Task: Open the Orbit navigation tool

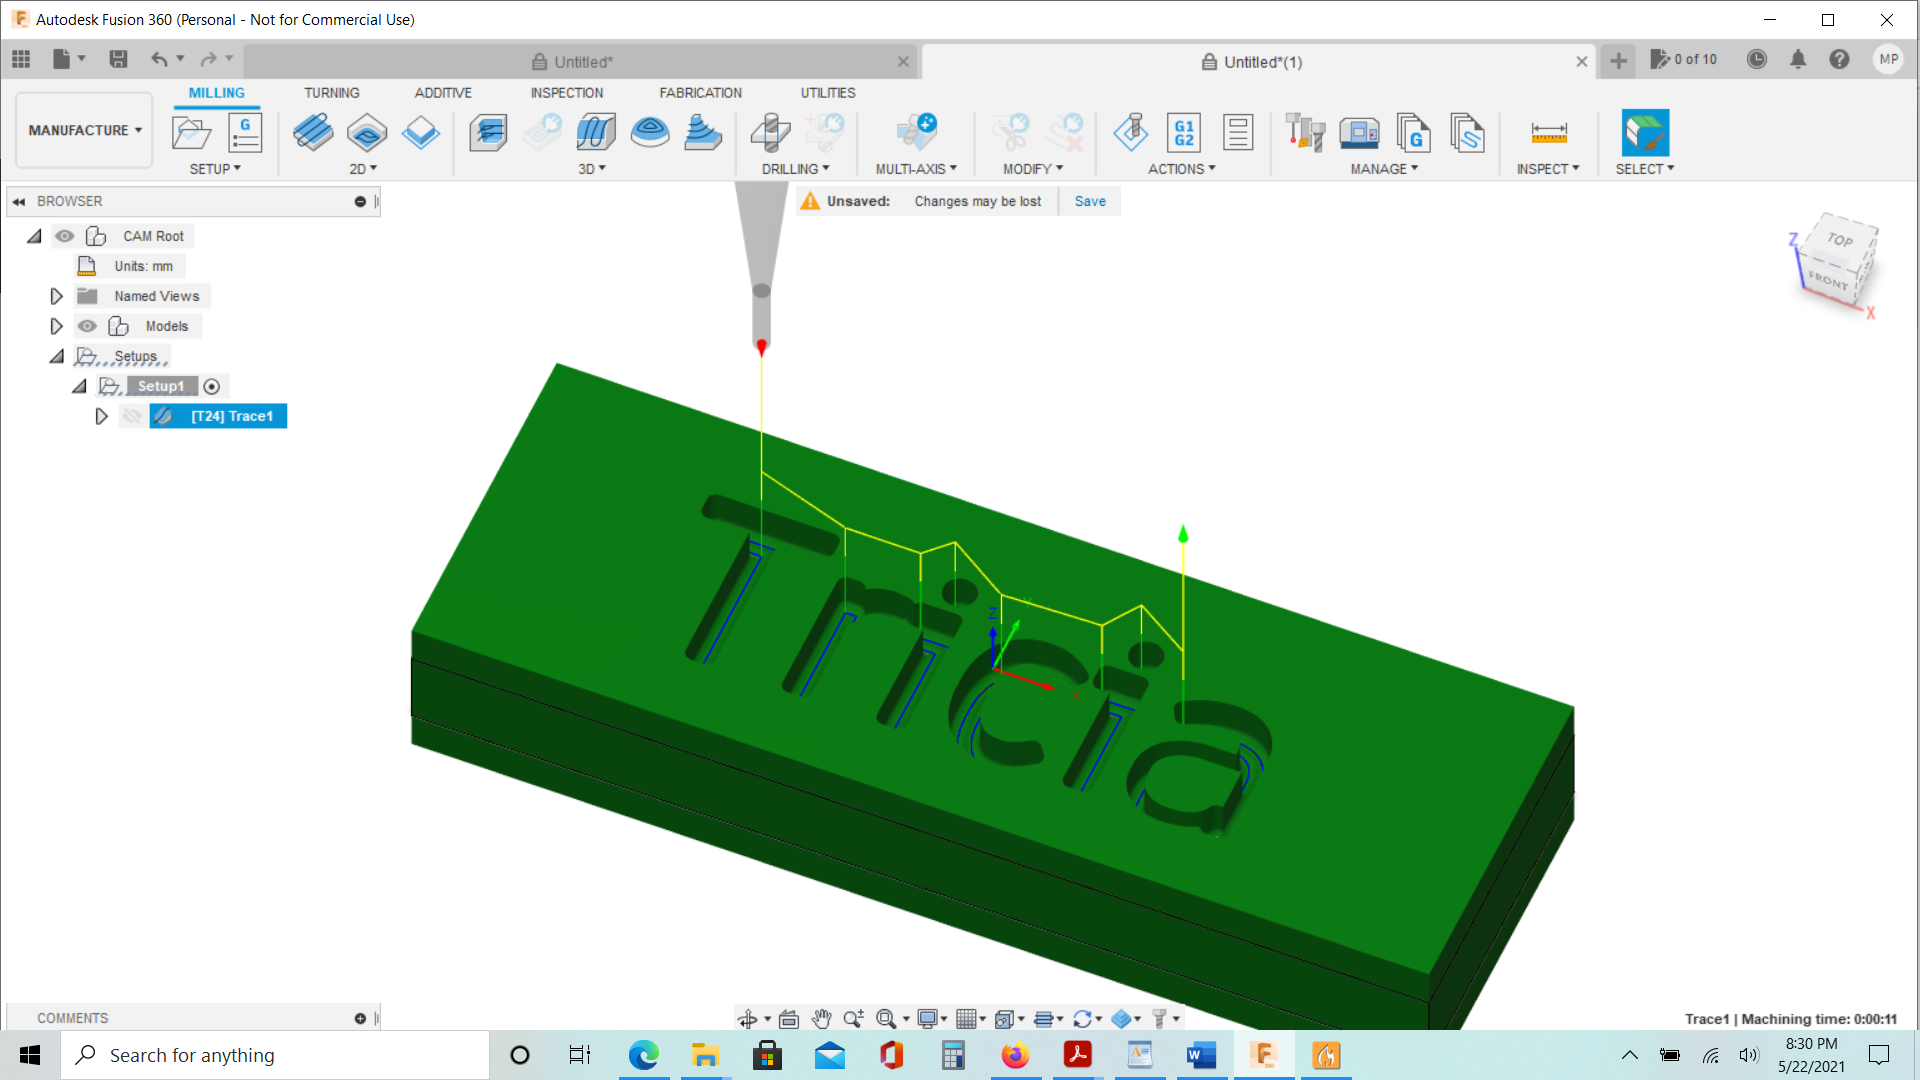Action: point(747,1019)
